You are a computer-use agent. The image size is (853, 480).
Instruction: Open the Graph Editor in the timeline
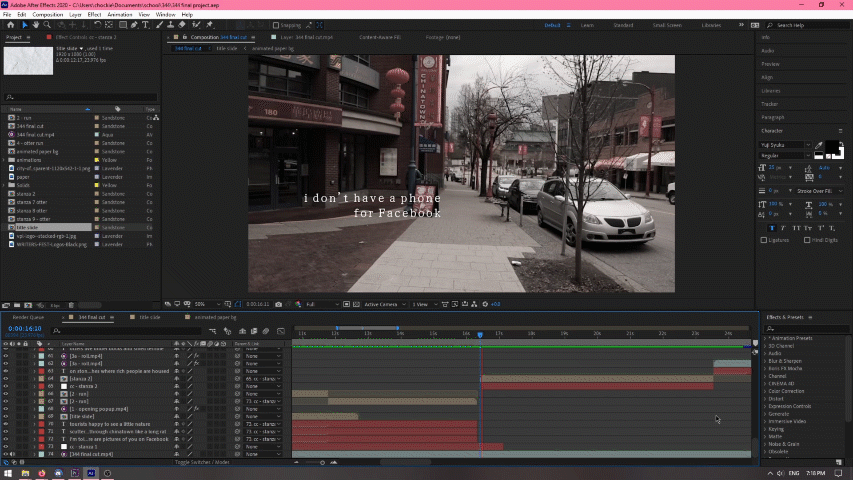282,330
